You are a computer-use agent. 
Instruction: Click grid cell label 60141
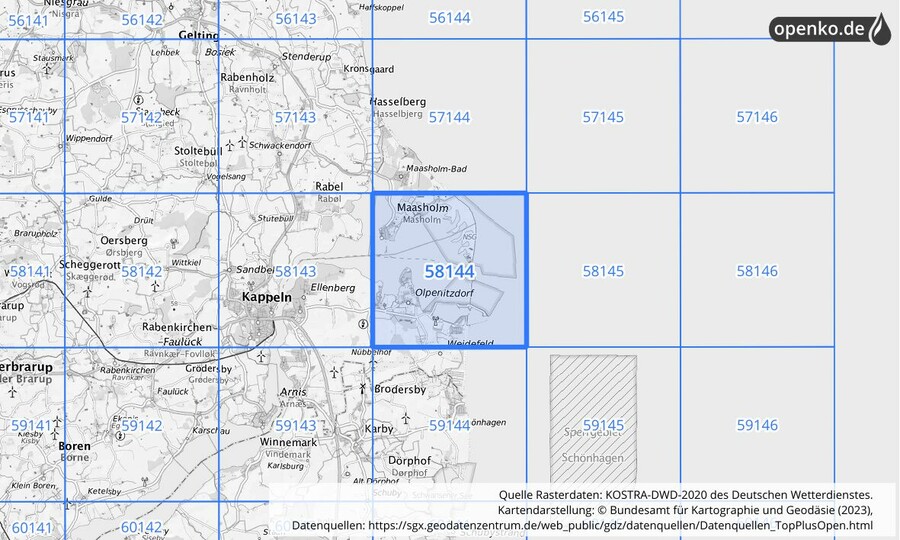(x=31, y=527)
